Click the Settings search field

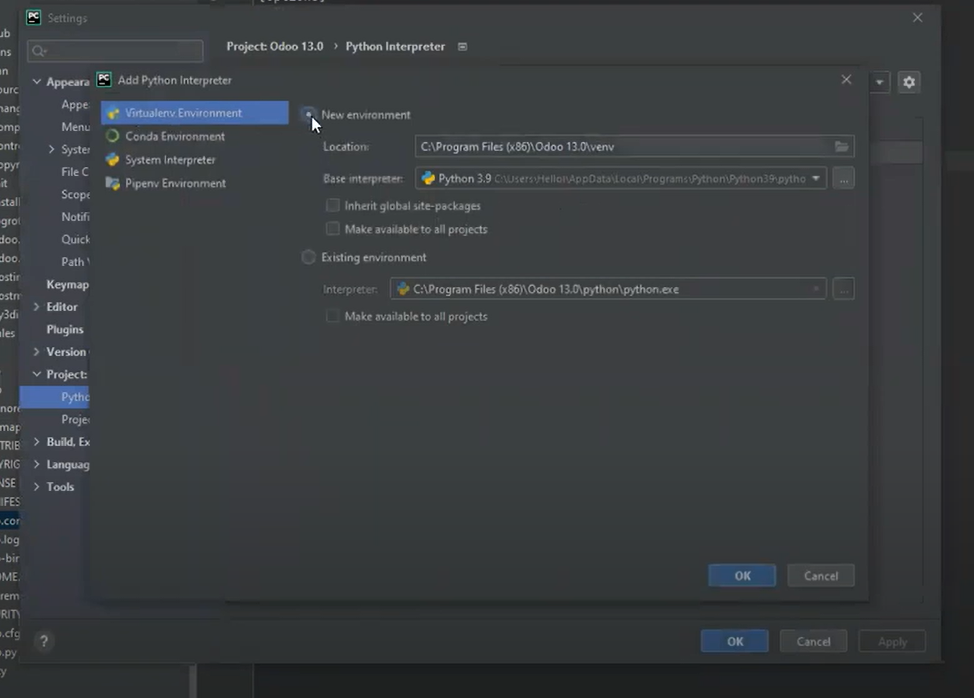(x=115, y=51)
